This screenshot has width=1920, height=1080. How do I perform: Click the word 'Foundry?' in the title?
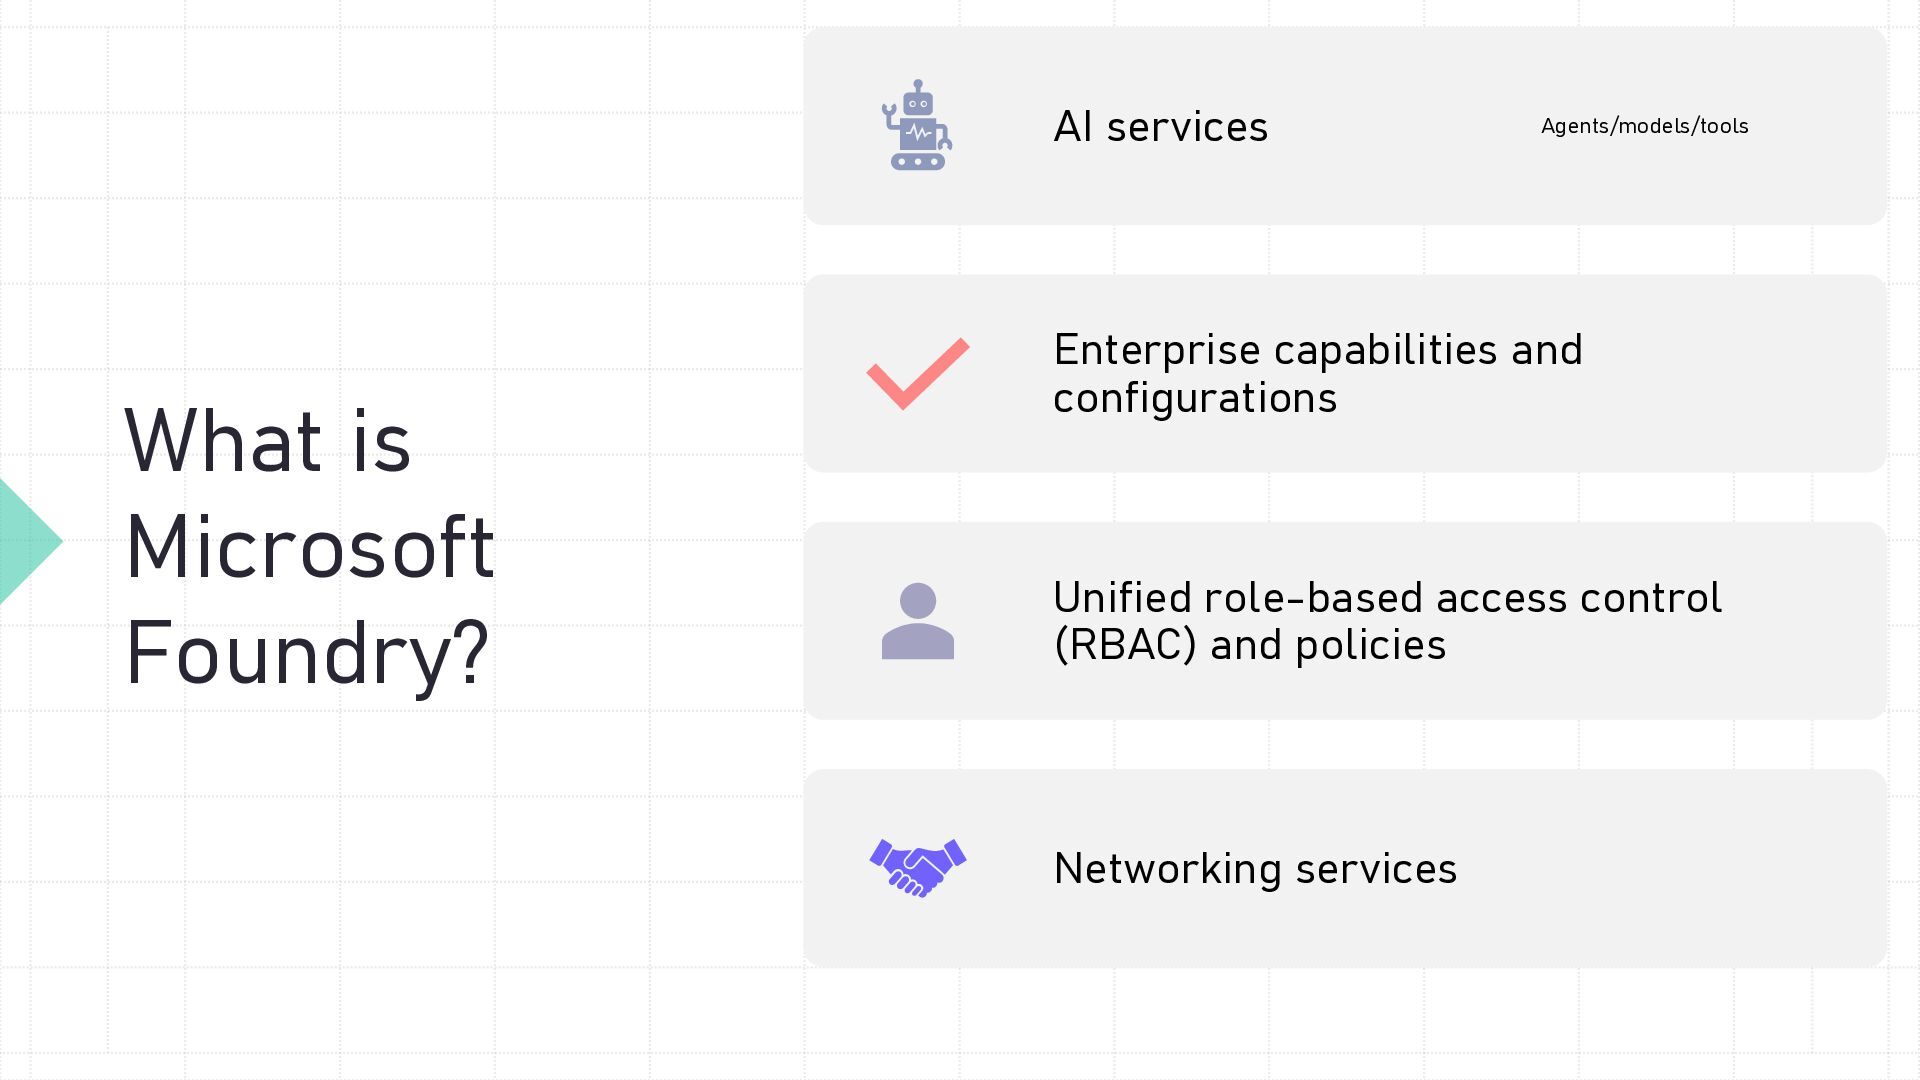click(x=306, y=653)
